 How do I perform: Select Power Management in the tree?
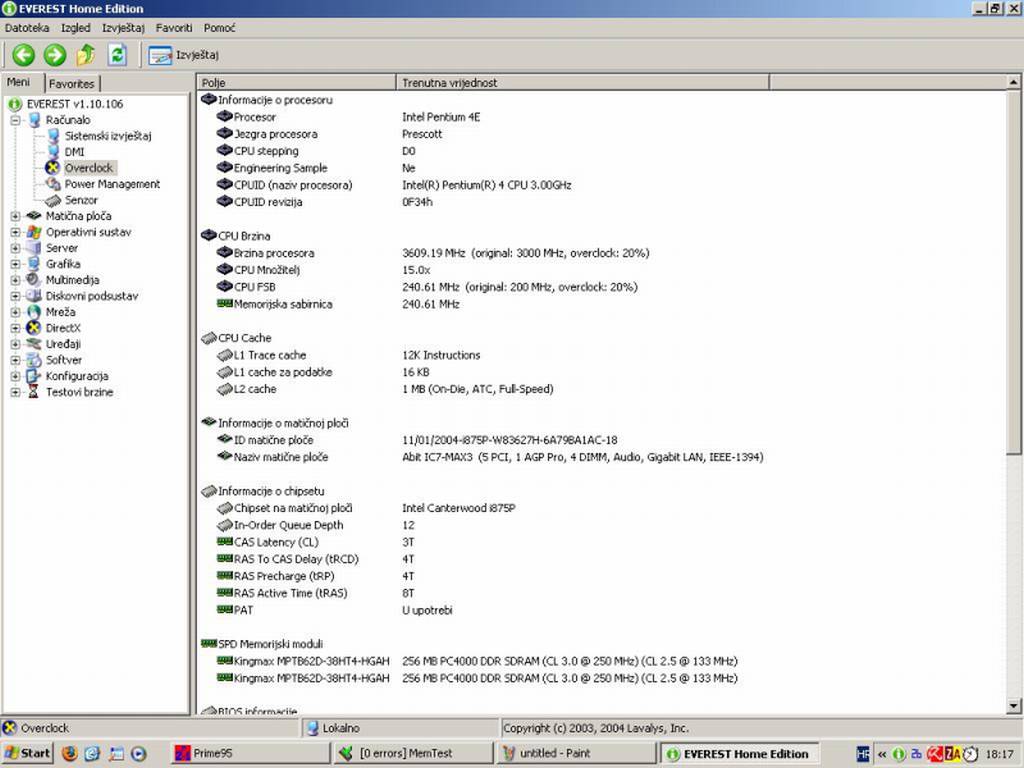112,184
